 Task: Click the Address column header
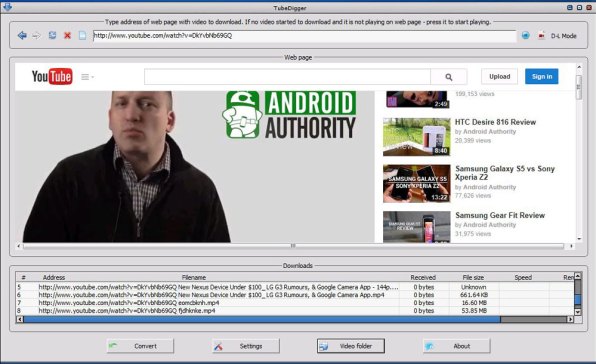(x=54, y=277)
